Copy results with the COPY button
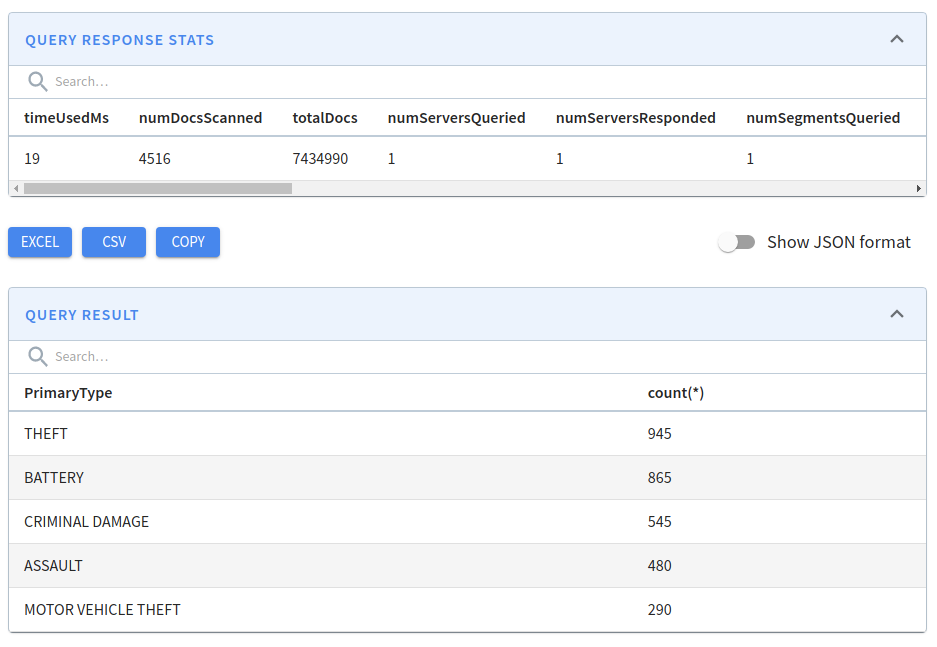937x647 pixels. coord(188,242)
